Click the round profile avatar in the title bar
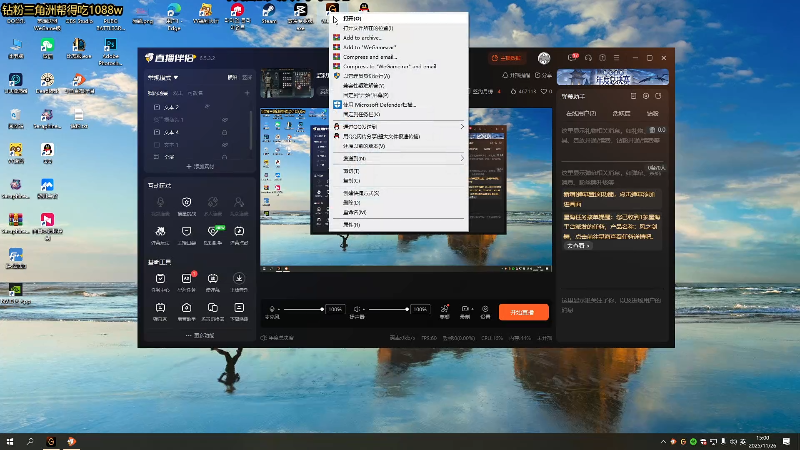Viewport: 800px width, 450px height. pos(544,58)
